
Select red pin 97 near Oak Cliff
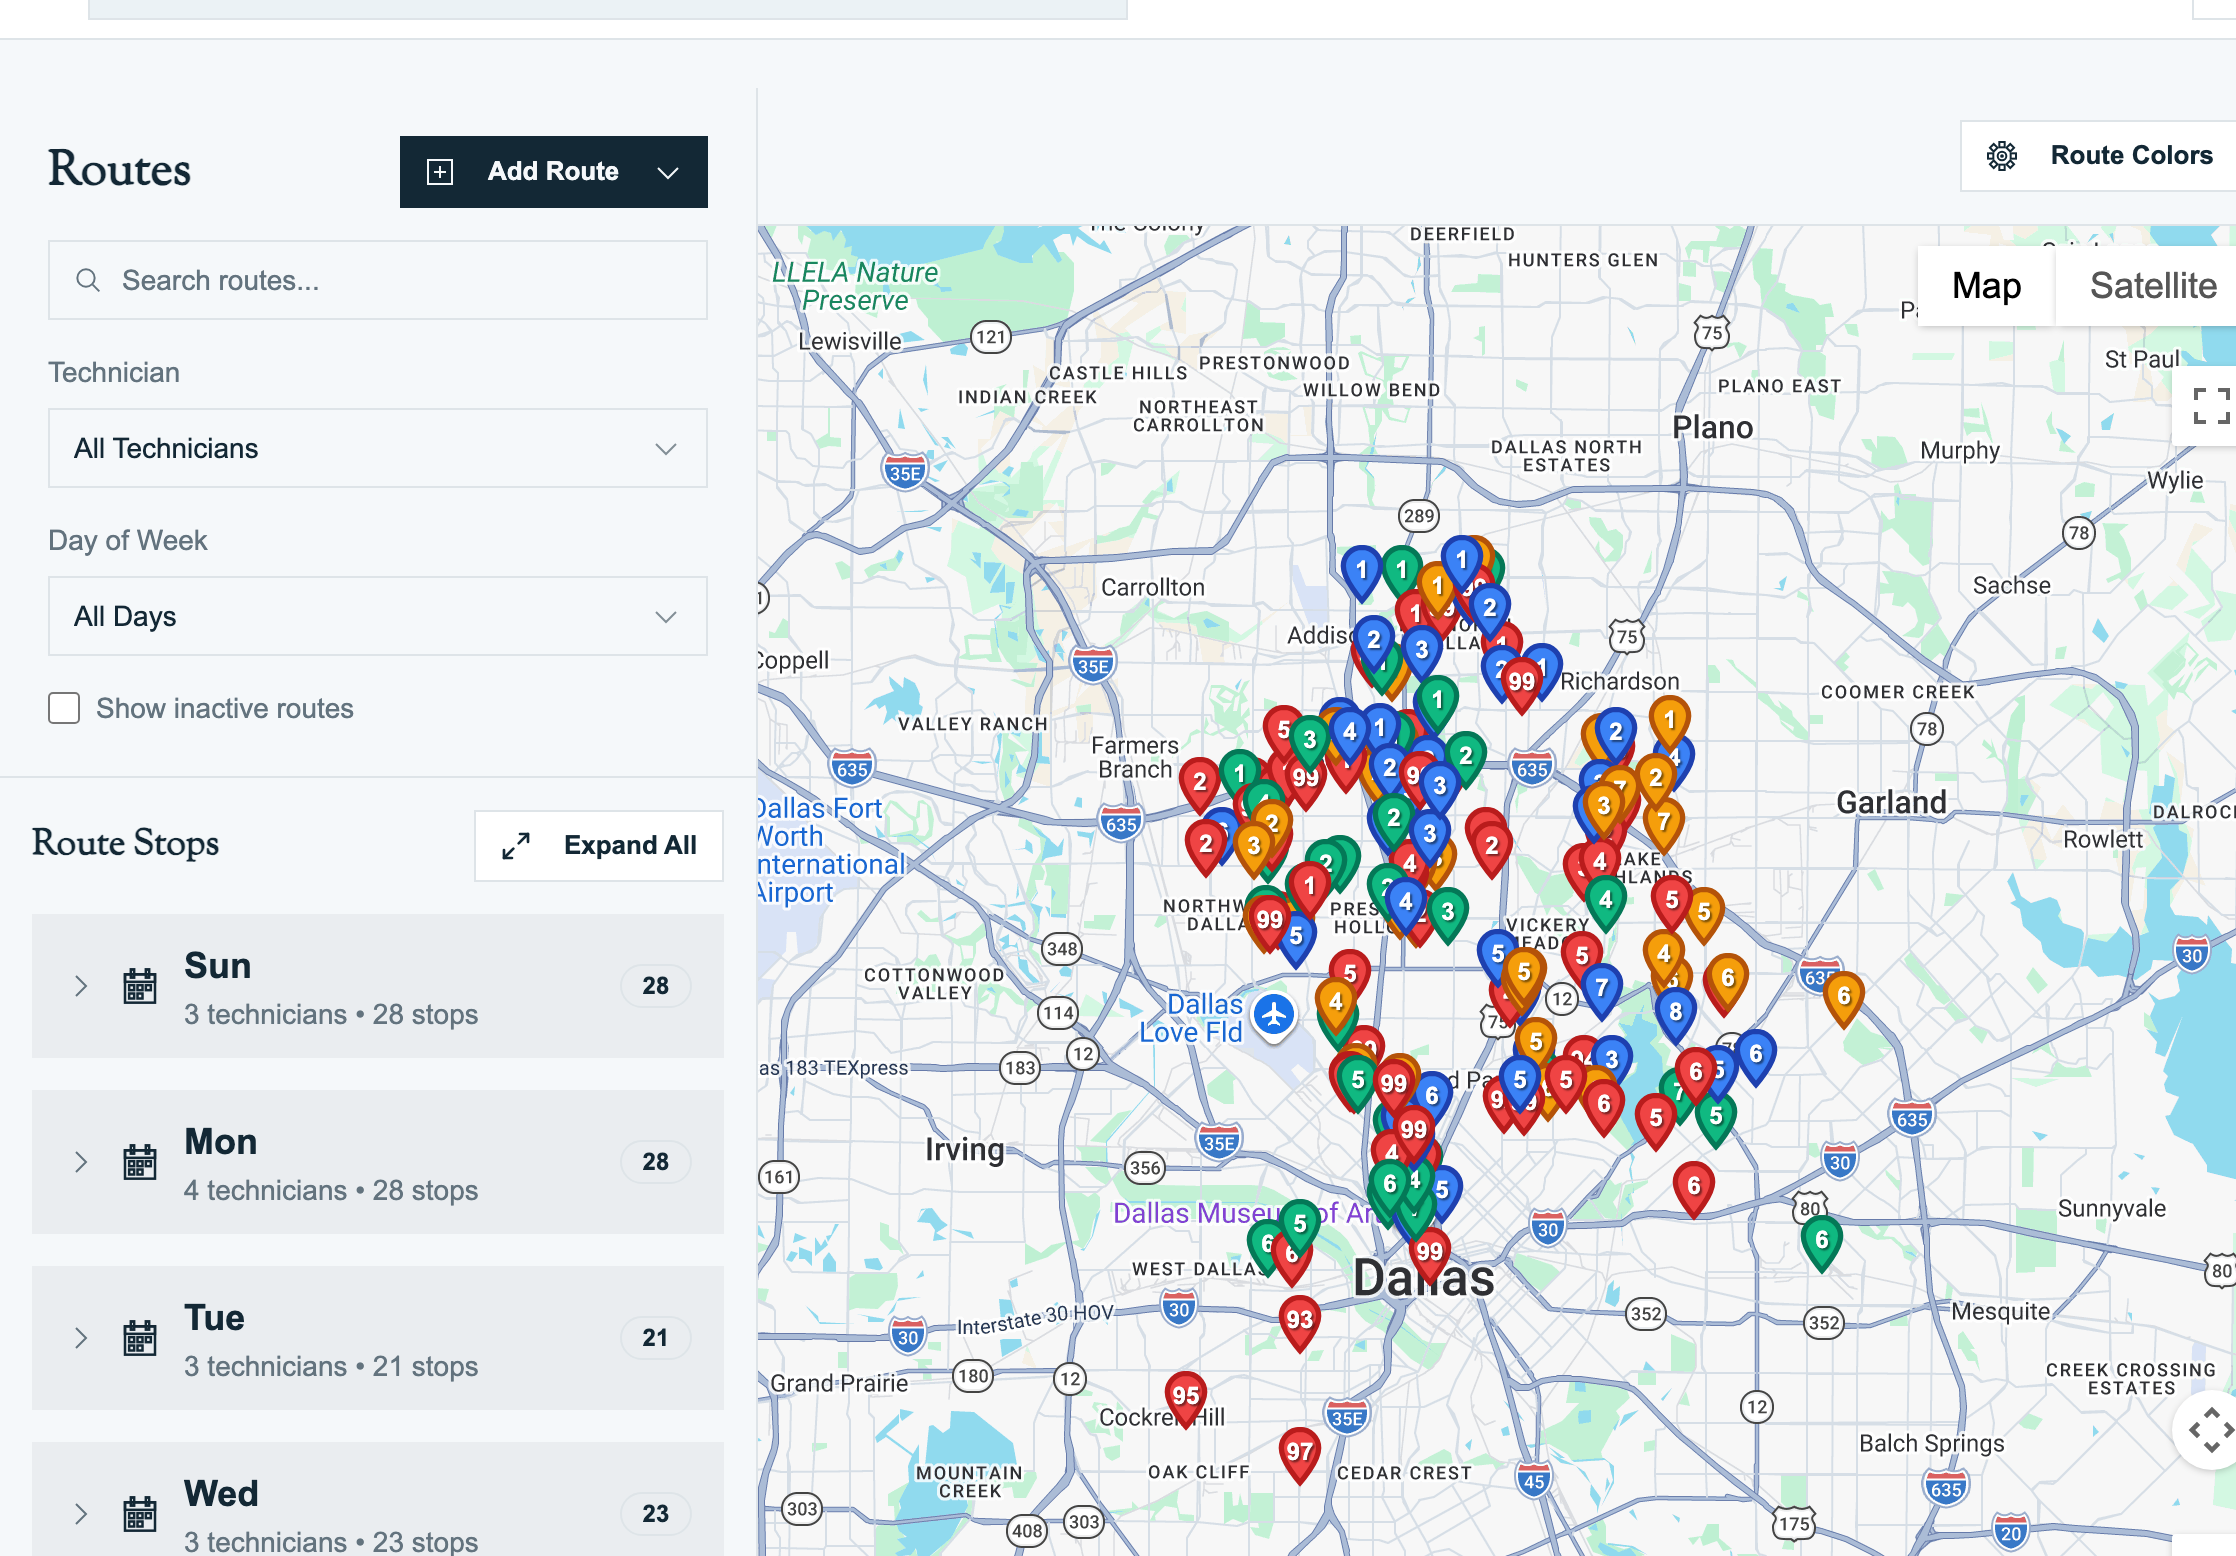pos(1299,1456)
